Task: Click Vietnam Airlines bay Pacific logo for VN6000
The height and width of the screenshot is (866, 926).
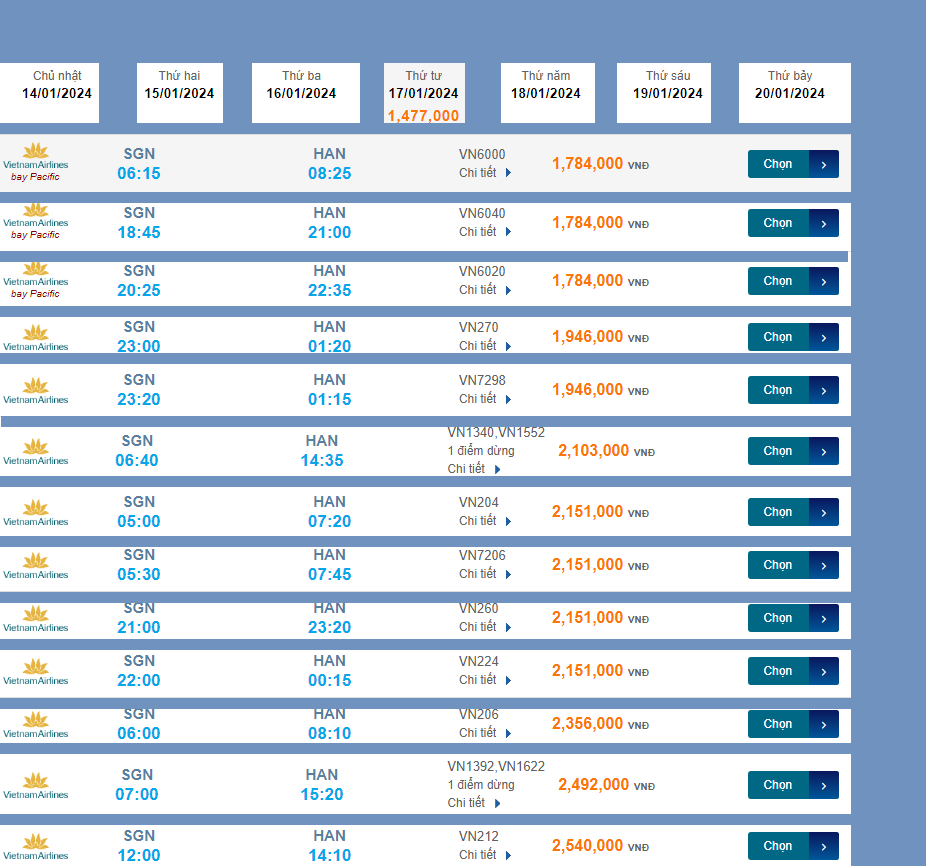Action: click(x=35, y=162)
